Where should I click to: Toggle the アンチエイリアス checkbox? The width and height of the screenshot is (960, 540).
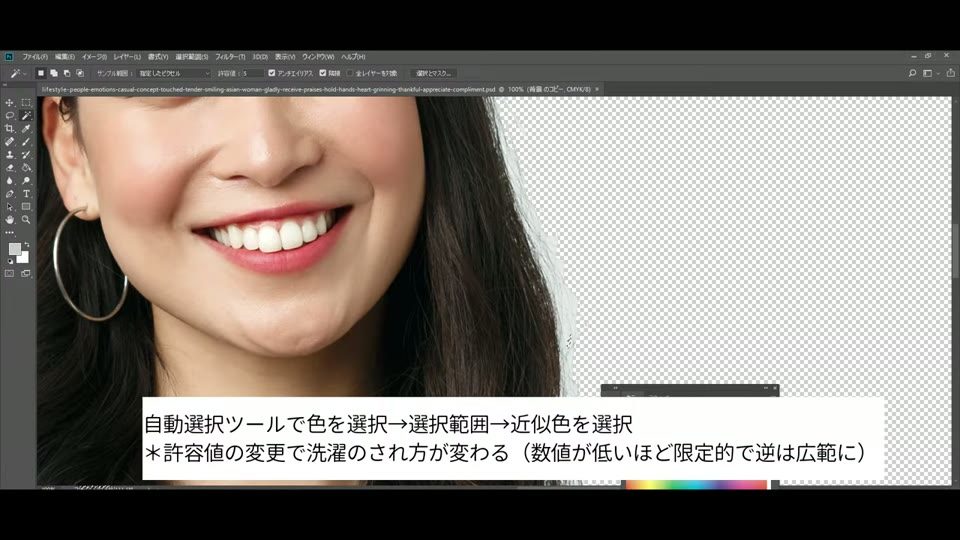[x=272, y=73]
